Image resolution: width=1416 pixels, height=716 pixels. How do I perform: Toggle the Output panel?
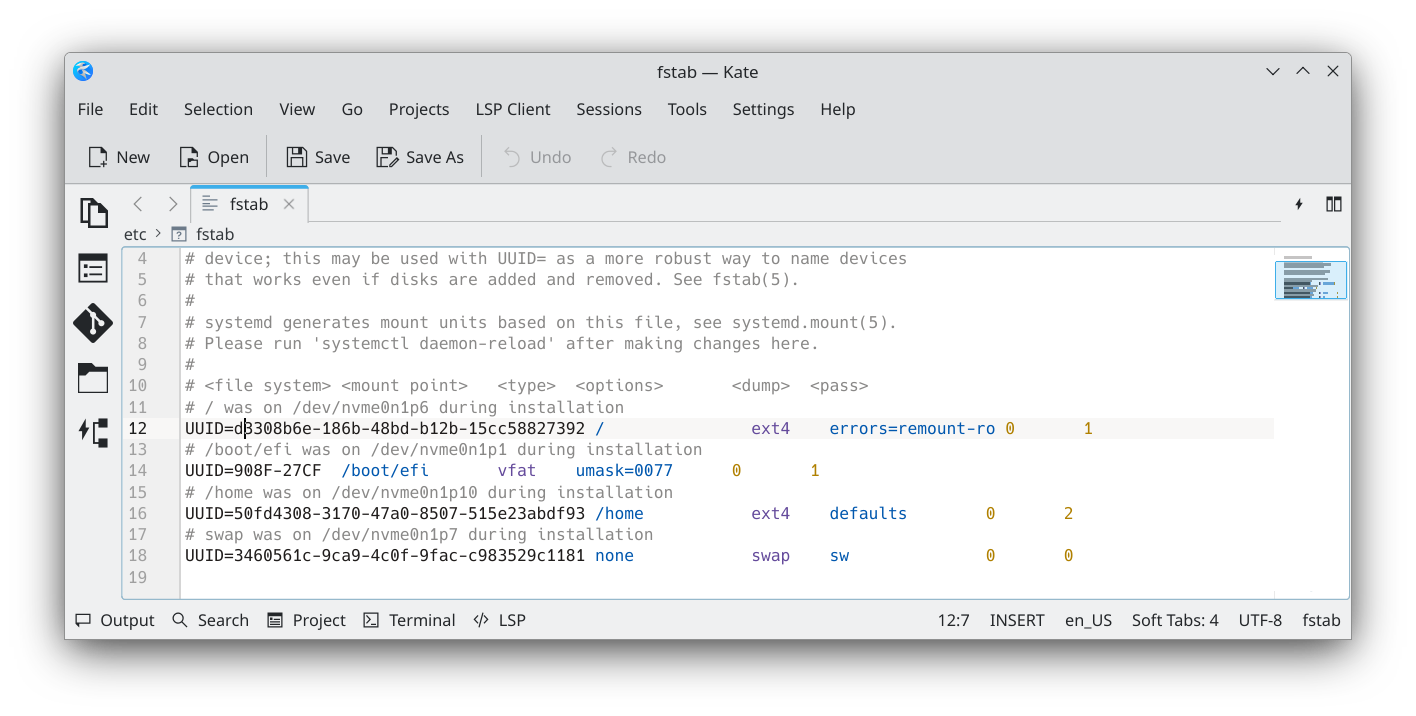click(115, 620)
